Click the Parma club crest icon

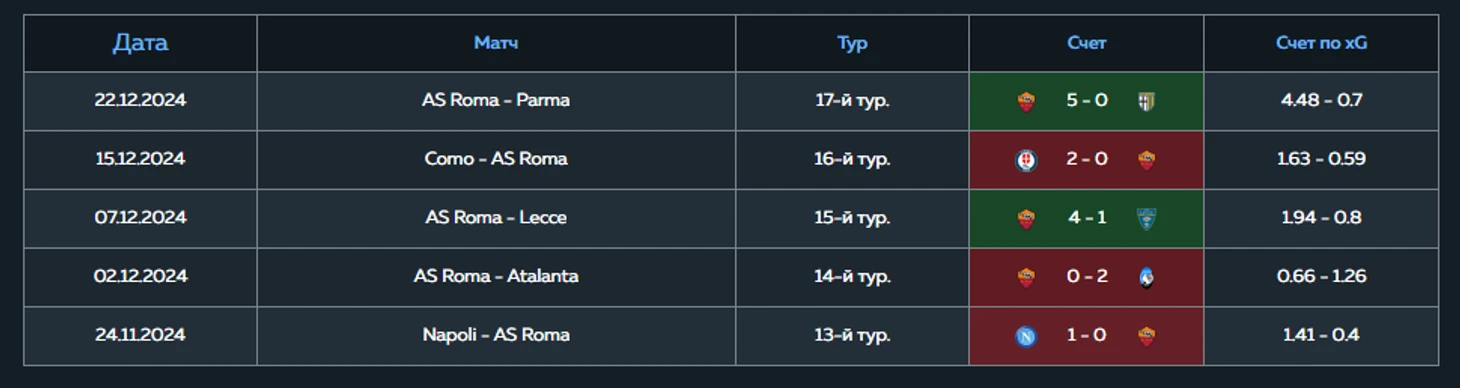(x=1146, y=101)
